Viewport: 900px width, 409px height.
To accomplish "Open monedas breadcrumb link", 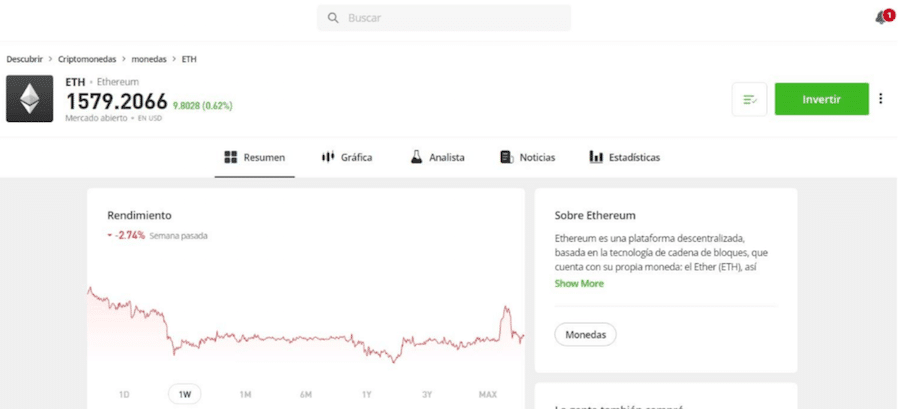I will tap(149, 59).
